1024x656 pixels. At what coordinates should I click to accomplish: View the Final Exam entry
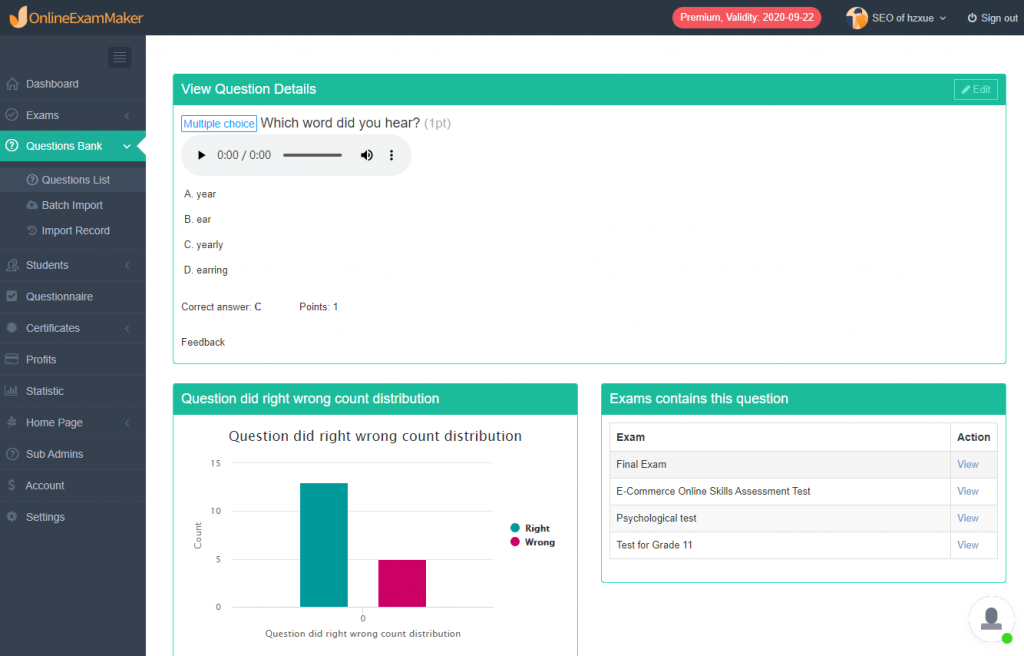[967, 464]
